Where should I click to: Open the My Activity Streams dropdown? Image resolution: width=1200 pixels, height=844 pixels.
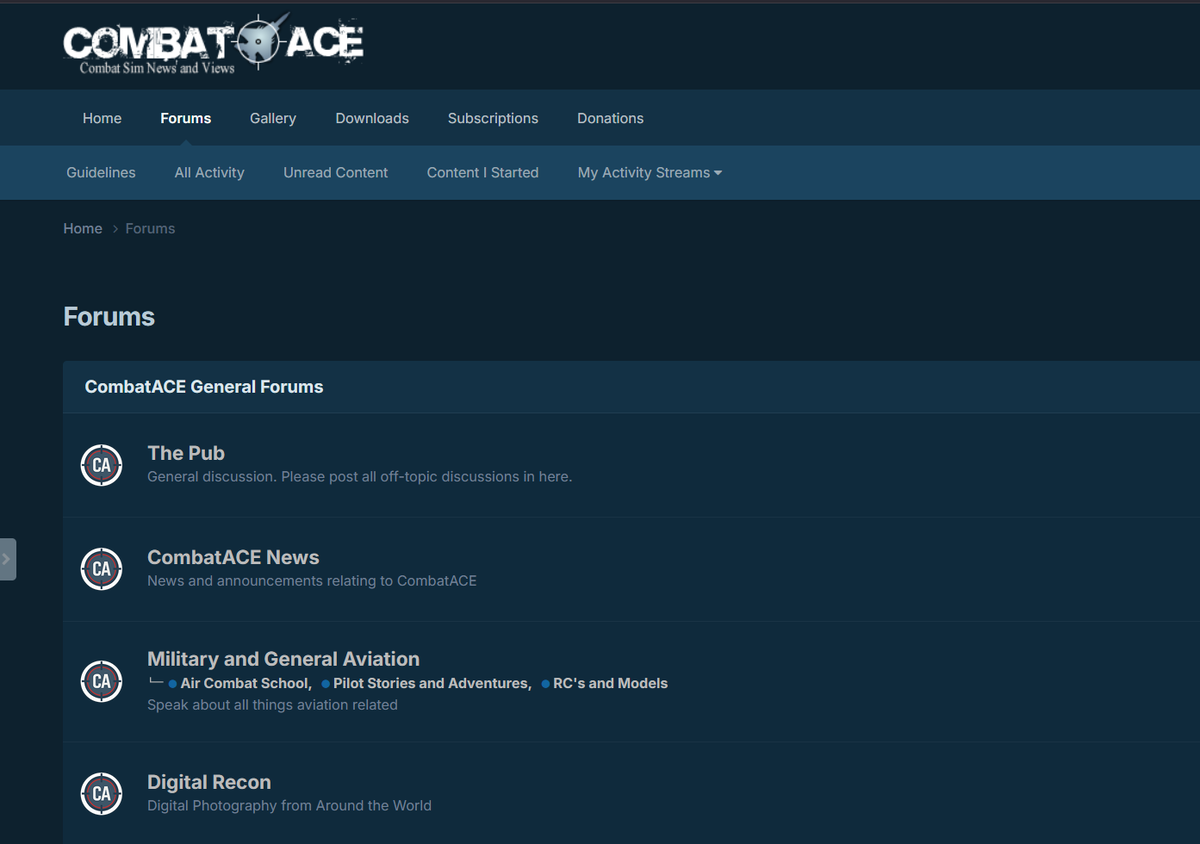(x=650, y=172)
